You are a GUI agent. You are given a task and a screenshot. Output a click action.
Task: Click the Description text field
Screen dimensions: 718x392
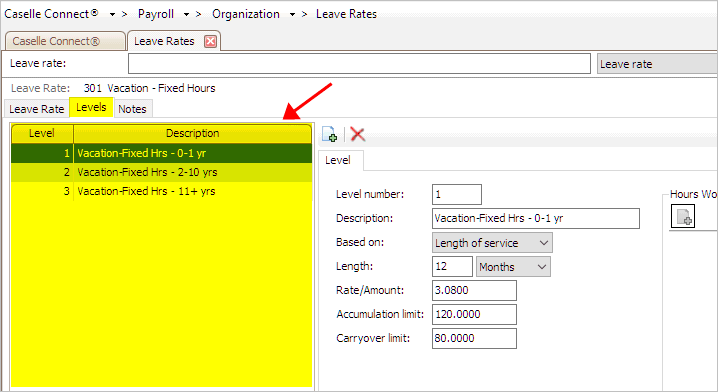536,218
